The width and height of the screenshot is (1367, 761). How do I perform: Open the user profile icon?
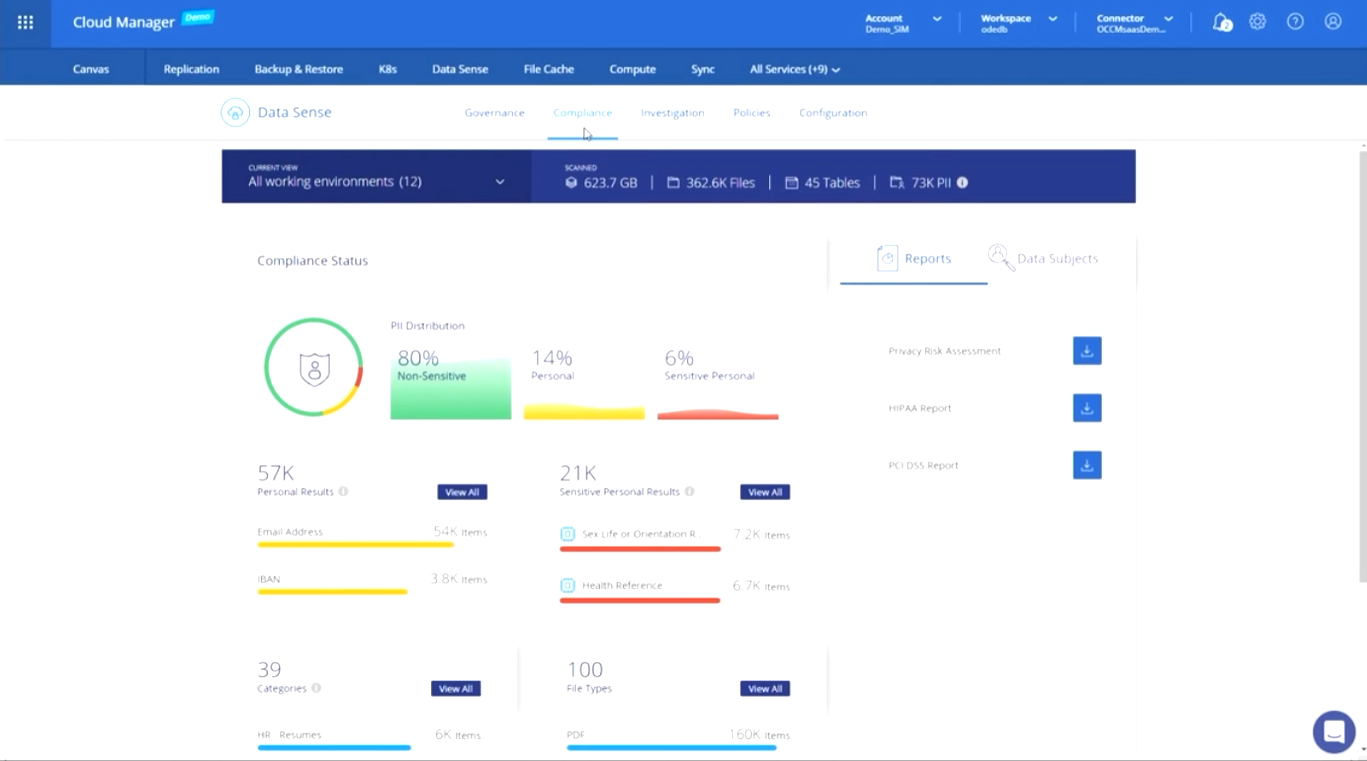point(1333,21)
